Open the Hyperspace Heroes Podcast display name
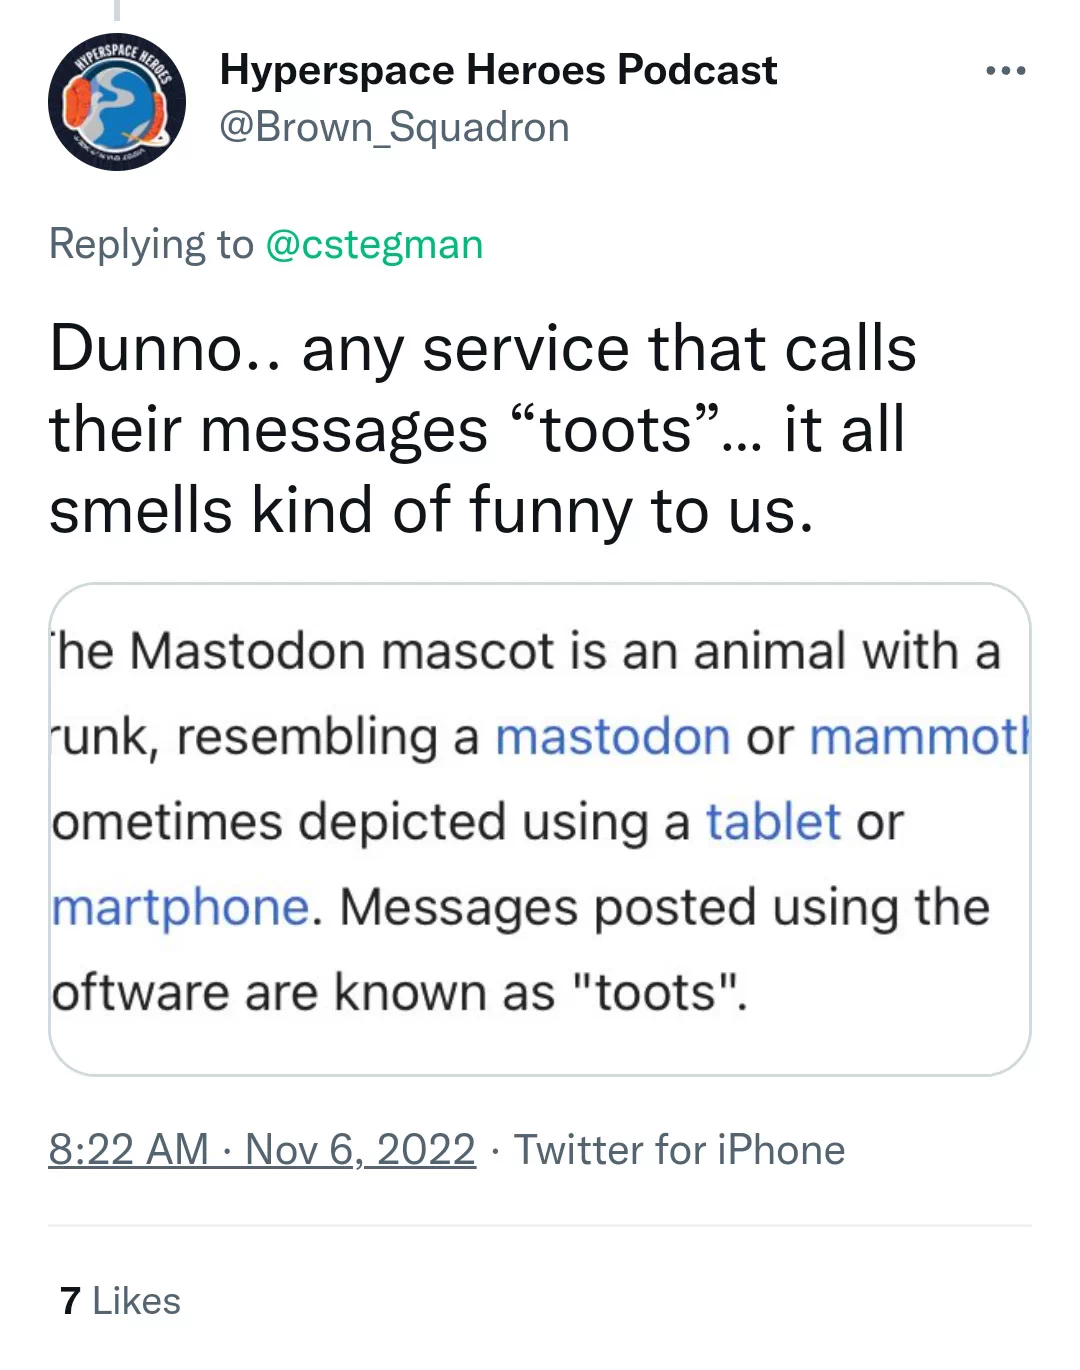The width and height of the screenshot is (1080, 1370). tap(498, 70)
